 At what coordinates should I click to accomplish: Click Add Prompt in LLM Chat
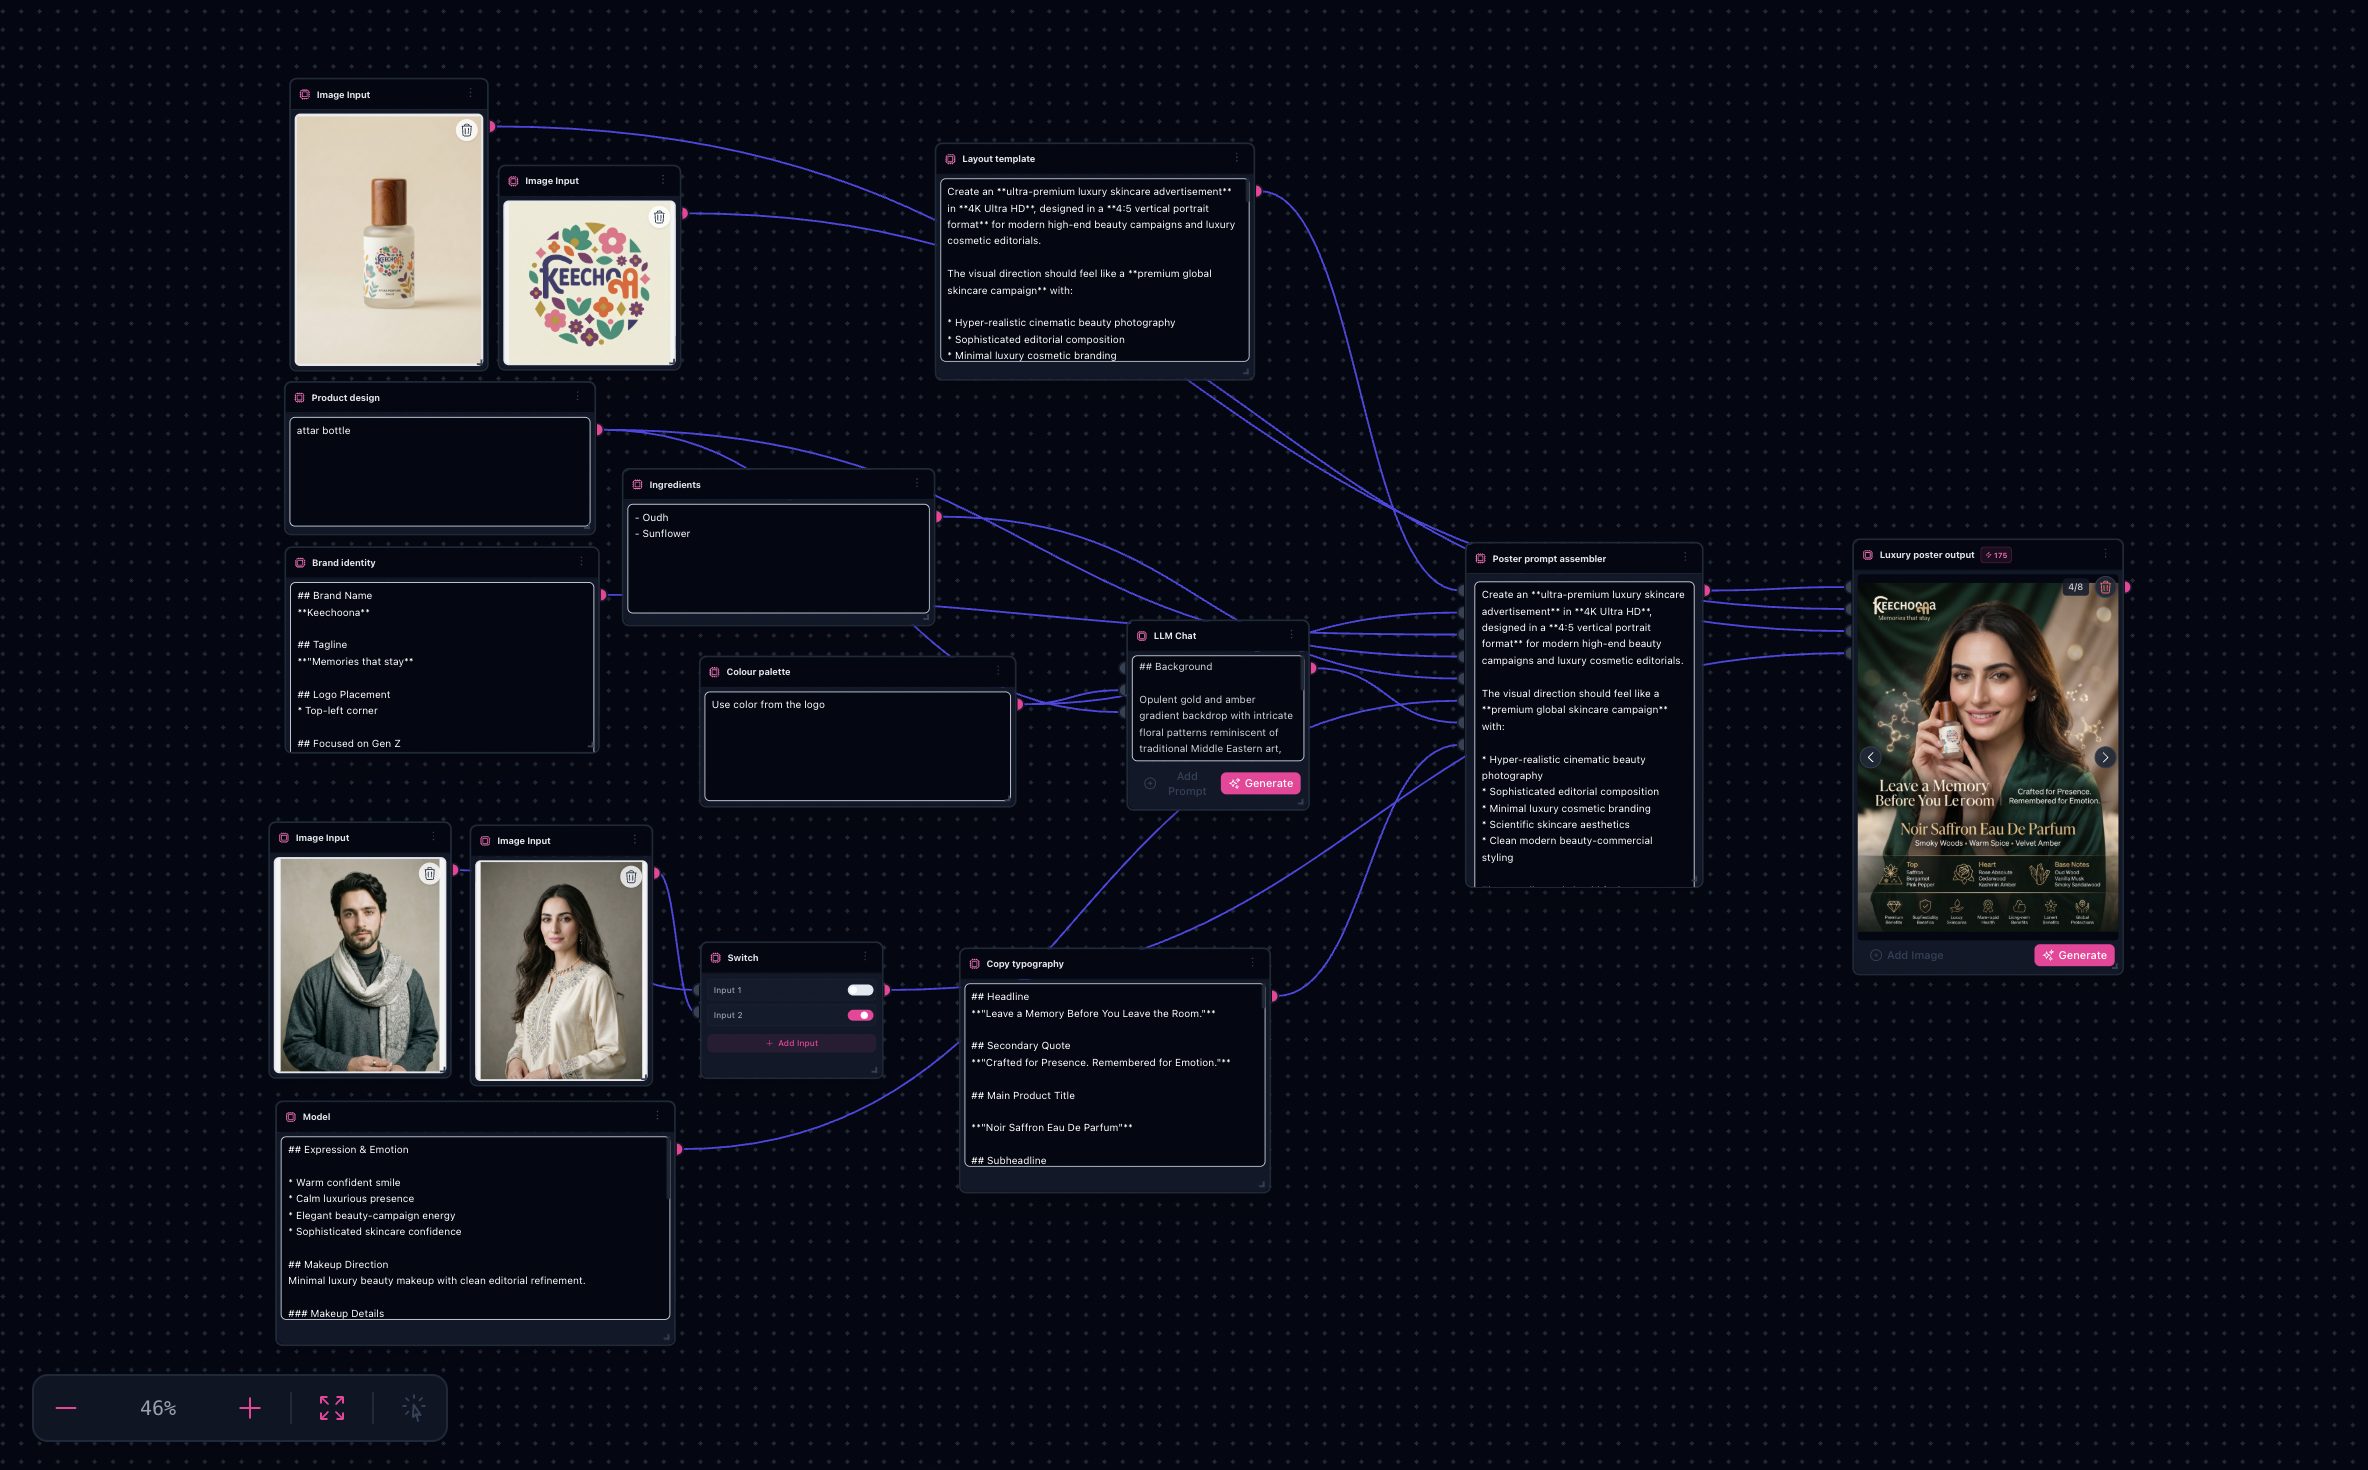(1187, 784)
